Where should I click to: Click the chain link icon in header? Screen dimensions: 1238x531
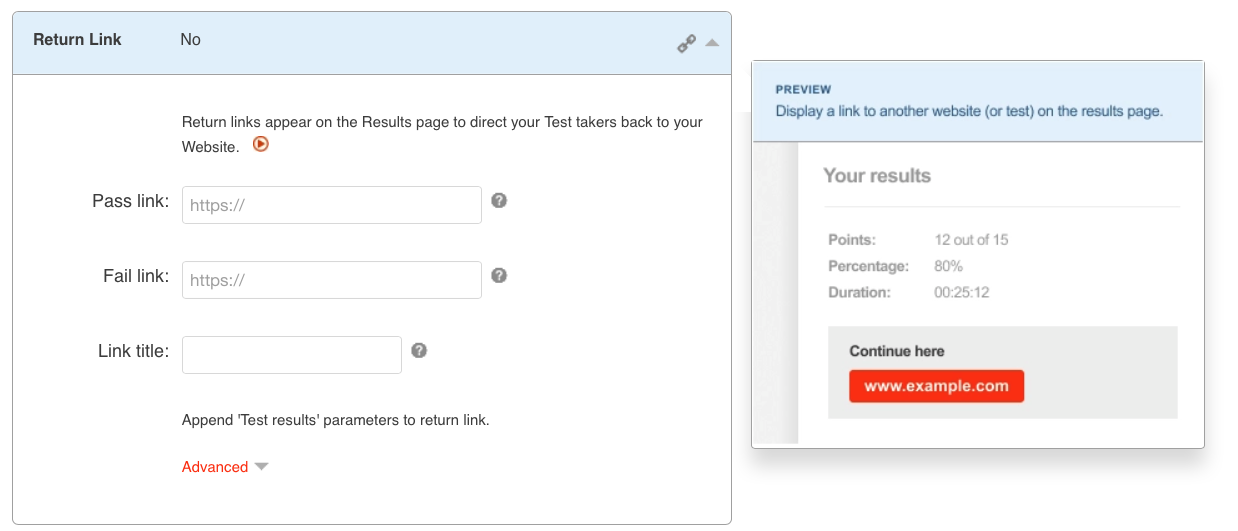click(x=686, y=43)
